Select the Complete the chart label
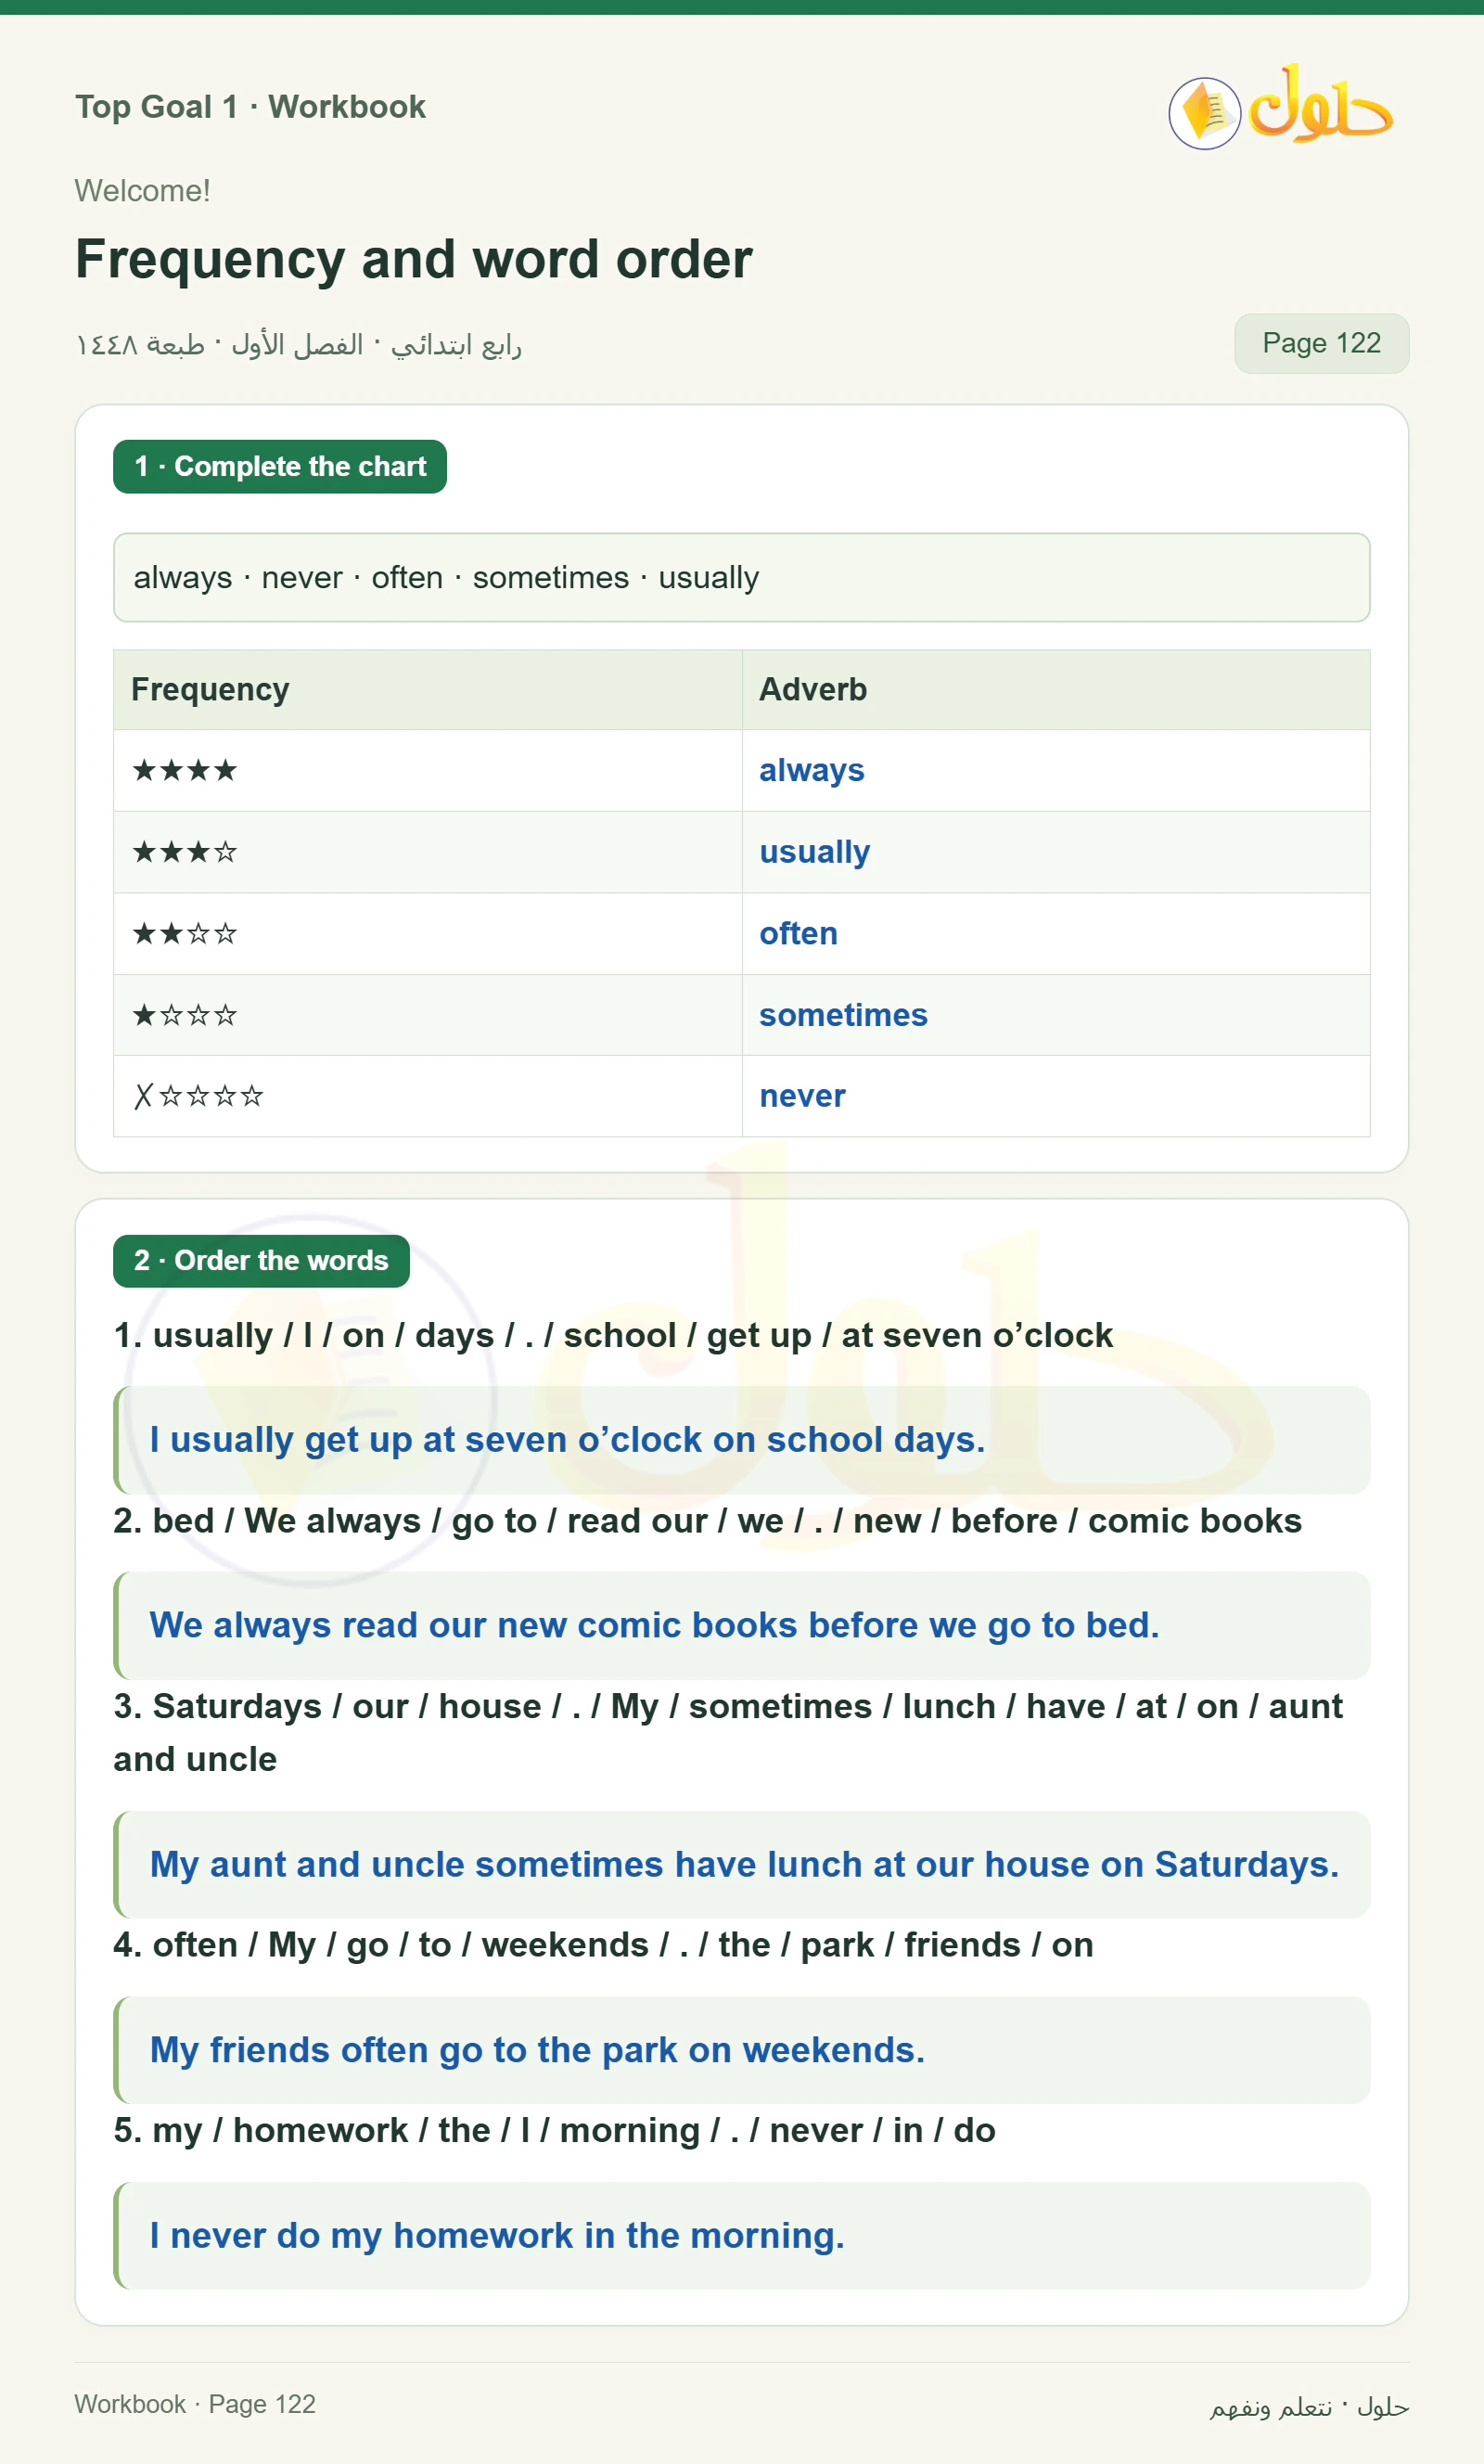This screenshot has width=1484, height=2464. (280, 466)
